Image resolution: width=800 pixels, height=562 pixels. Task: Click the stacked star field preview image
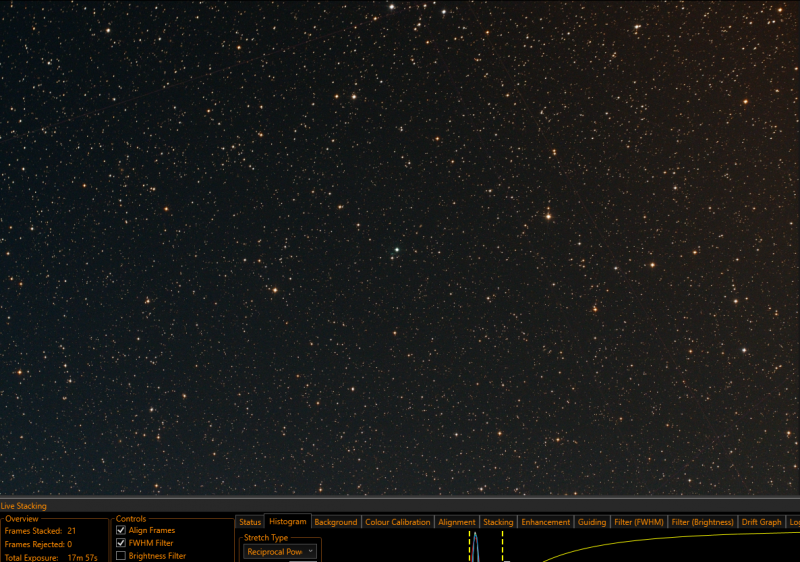pos(400,247)
